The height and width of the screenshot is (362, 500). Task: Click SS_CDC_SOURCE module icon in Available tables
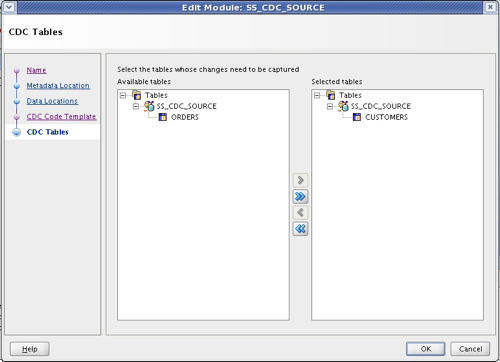coord(149,106)
